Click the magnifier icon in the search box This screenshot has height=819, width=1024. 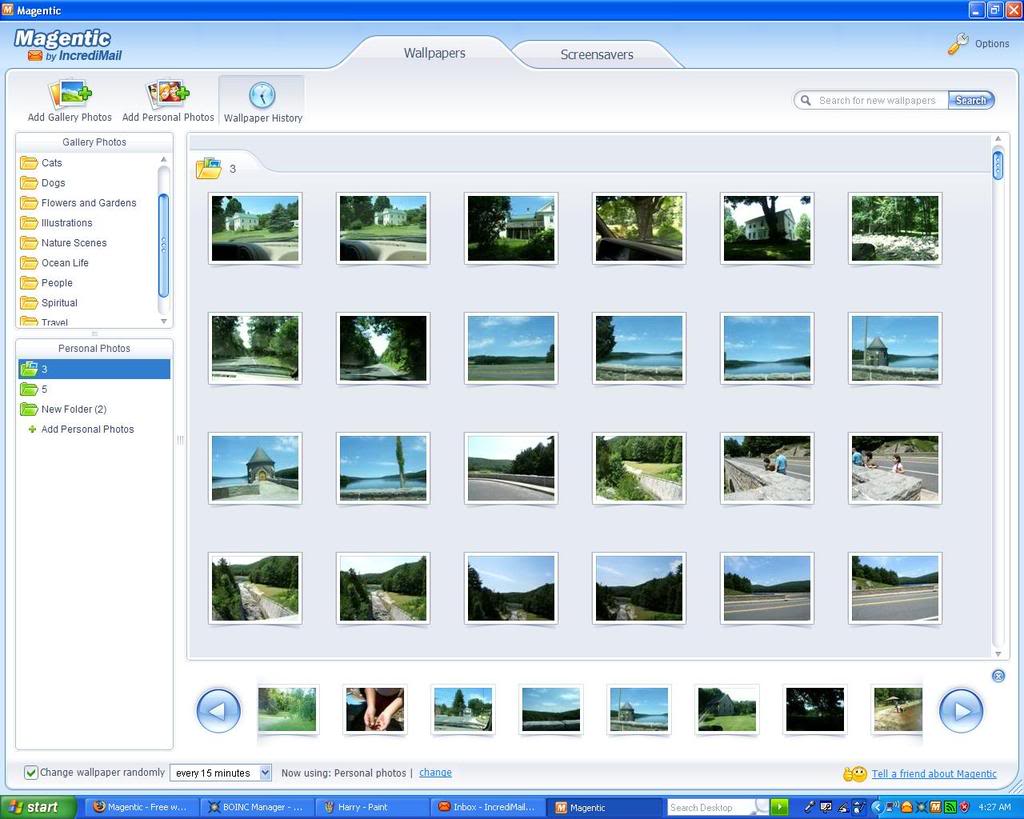pos(806,100)
